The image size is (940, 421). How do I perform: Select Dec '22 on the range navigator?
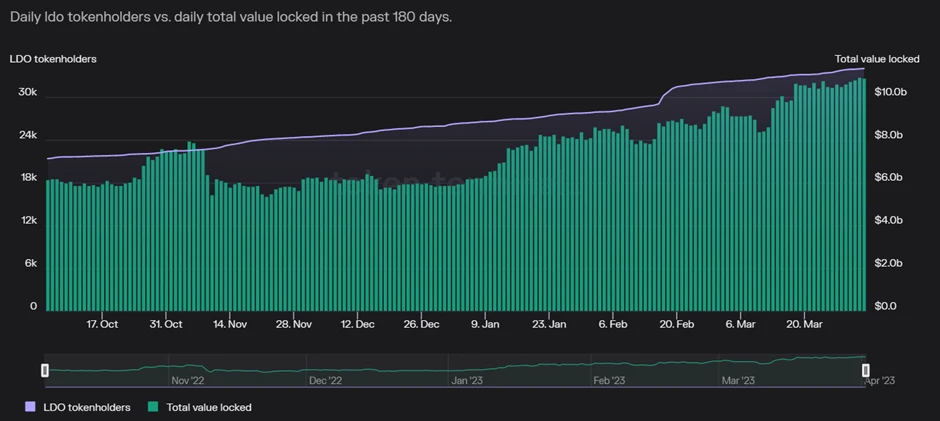pyautogui.click(x=326, y=381)
